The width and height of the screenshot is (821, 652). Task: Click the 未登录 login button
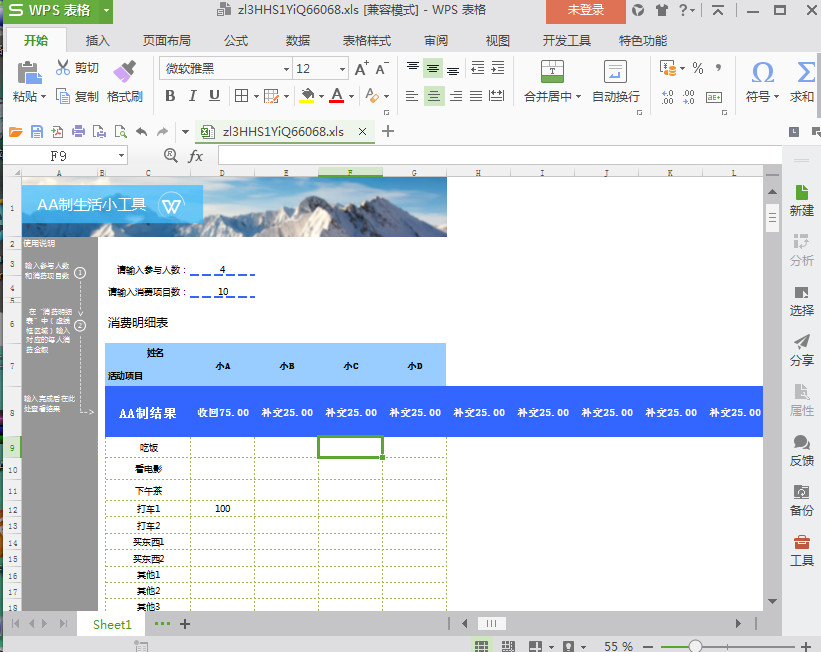585,13
